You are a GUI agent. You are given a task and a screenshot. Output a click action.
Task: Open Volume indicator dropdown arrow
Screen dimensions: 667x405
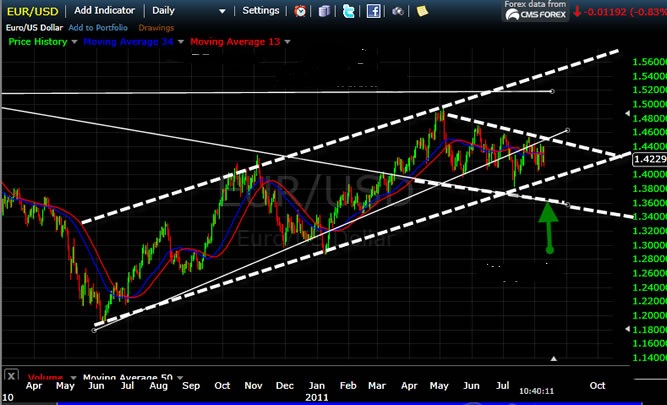click(x=72, y=378)
